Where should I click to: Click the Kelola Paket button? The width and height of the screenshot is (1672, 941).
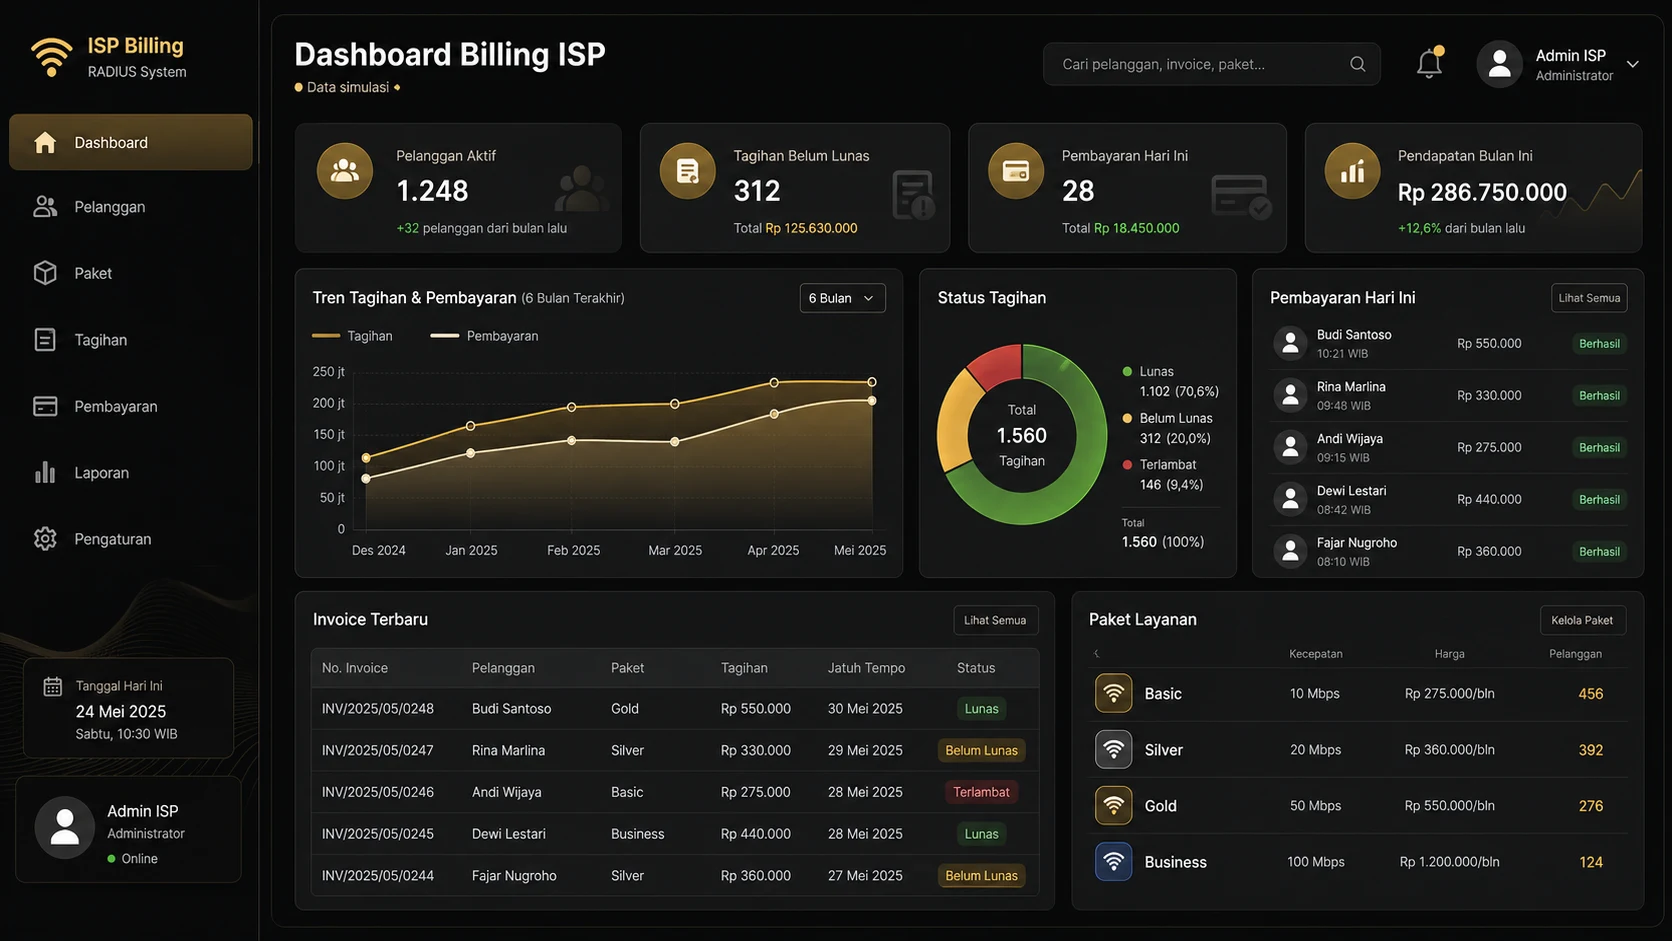[1582, 620]
